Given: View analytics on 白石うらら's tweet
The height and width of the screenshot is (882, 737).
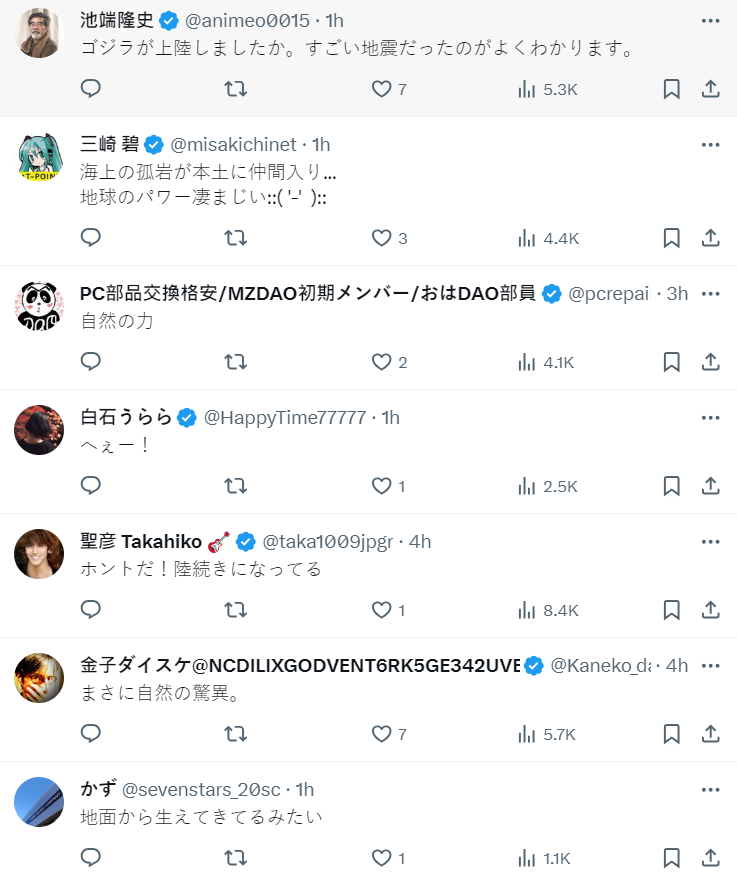Looking at the screenshot, I should pyautogui.click(x=548, y=486).
